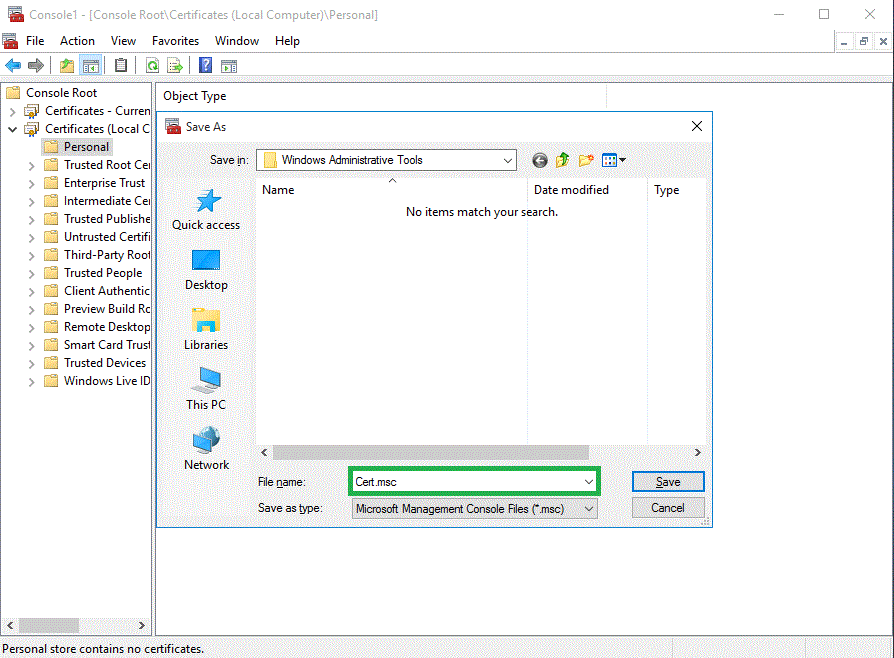Expand the File name history dropdown arrow

[588, 482]
